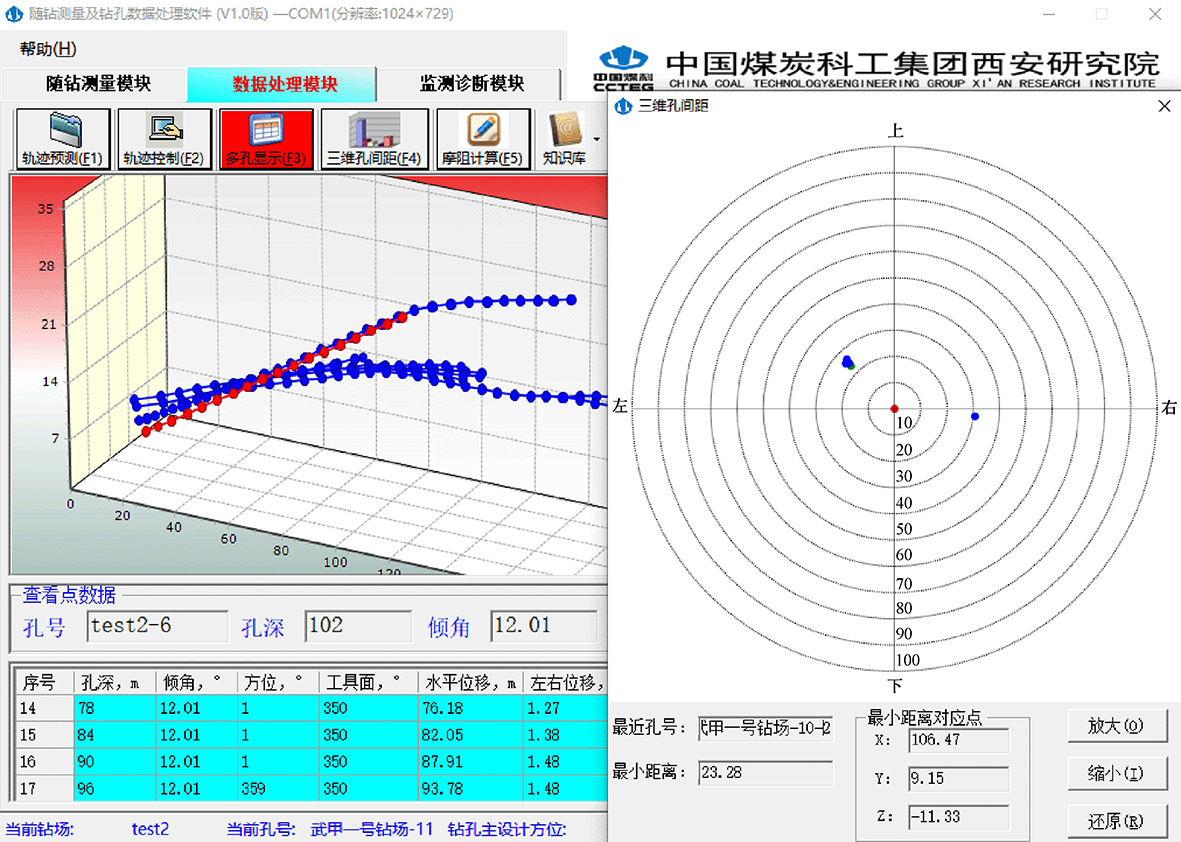This screenshot has width=1181, height=842.
Task: Click the 还原(R) restore button
Action: [x=1116, y=822]
